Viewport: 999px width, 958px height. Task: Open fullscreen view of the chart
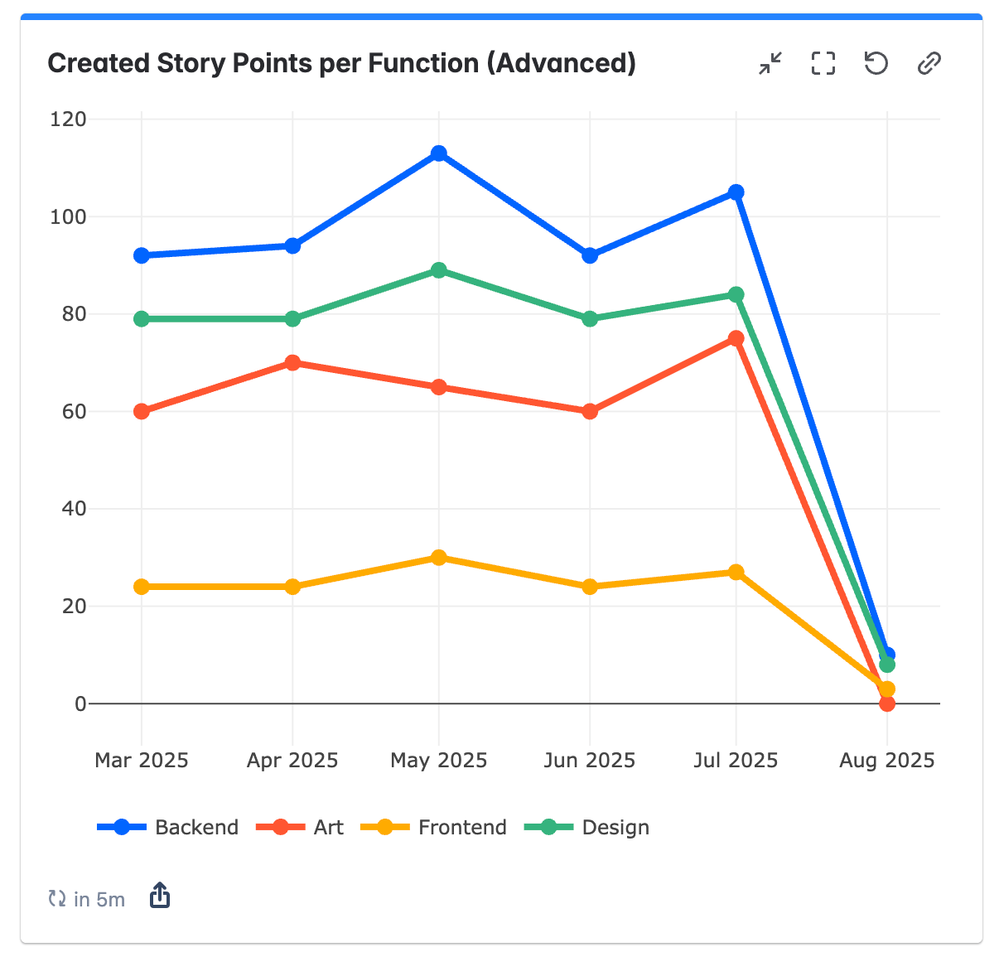[823, 63]
